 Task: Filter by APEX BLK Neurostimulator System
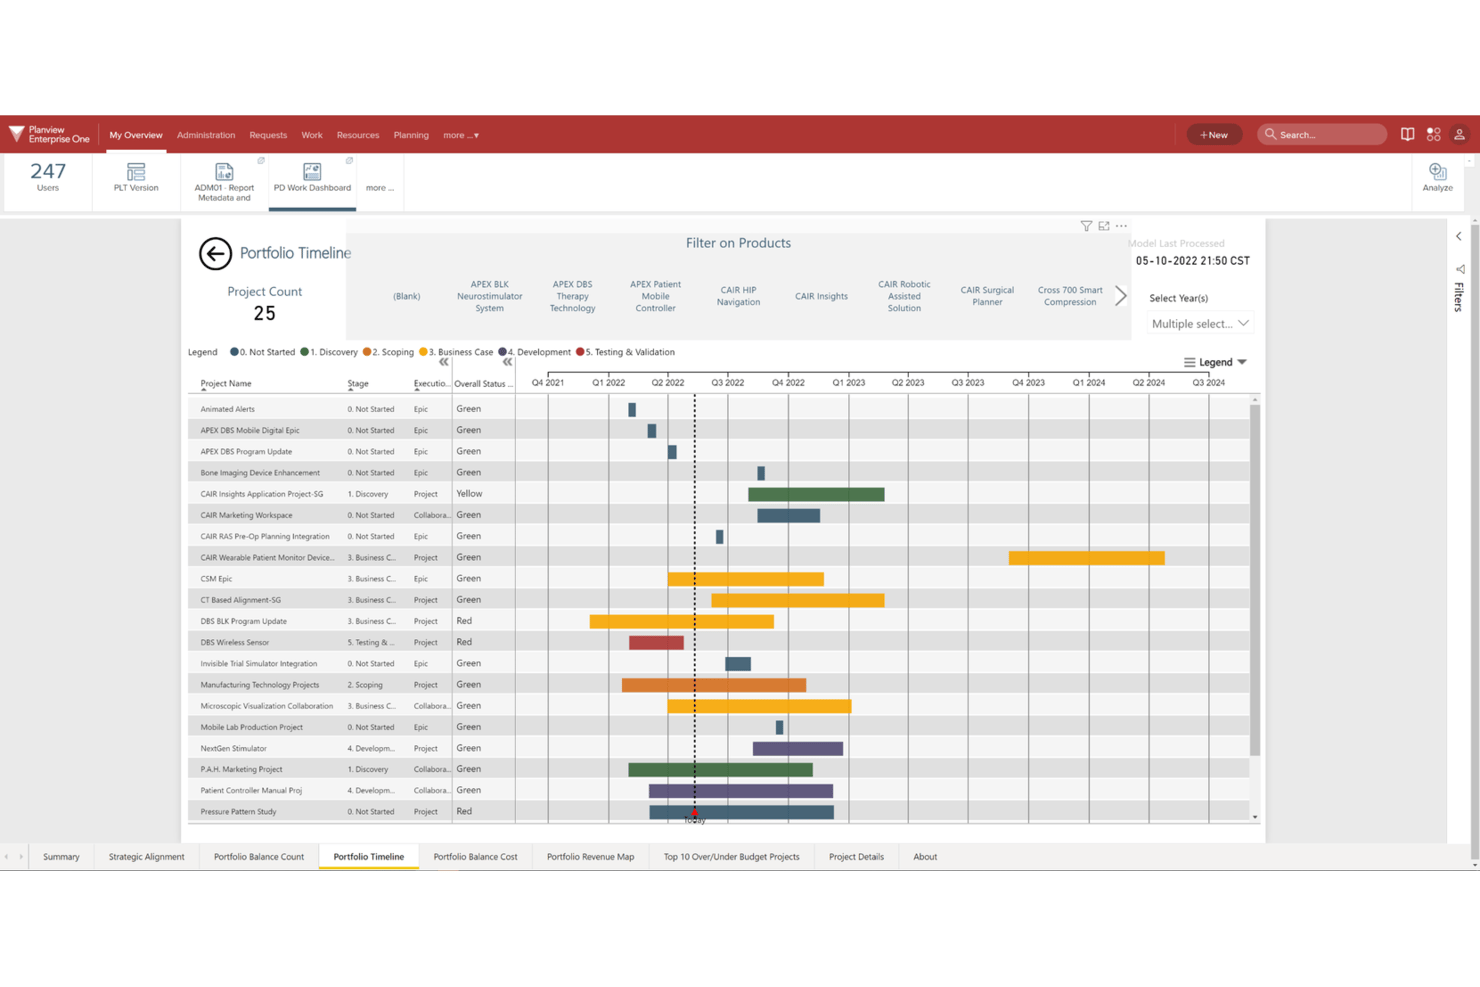coord(489,296)
